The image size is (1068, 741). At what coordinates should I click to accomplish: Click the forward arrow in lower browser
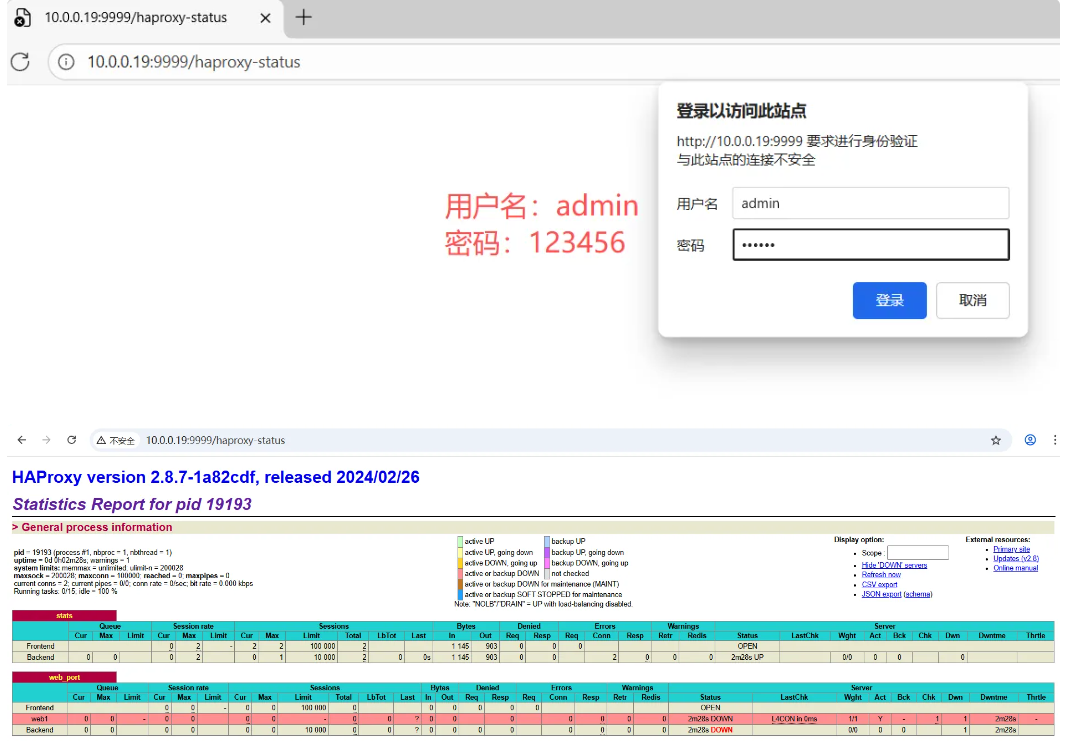click(46, 440)
